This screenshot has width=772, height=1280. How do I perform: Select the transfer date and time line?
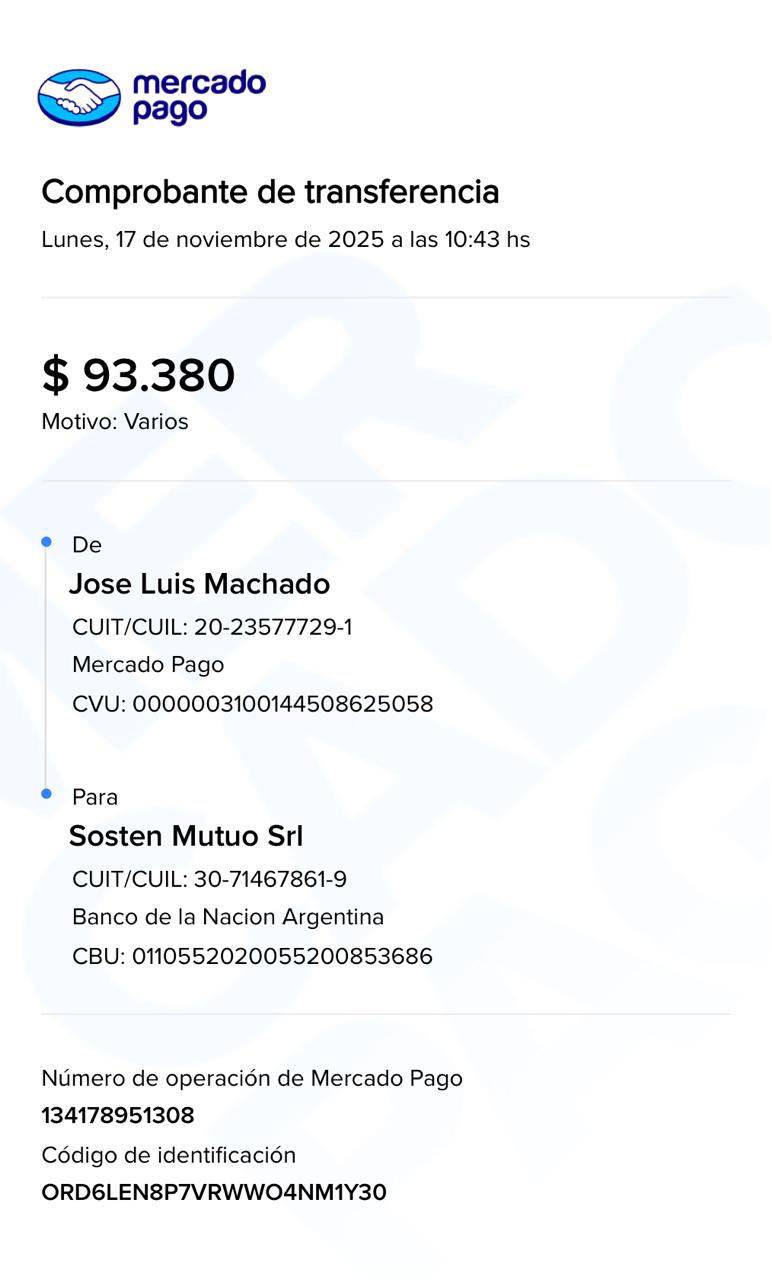click(285, 240)
